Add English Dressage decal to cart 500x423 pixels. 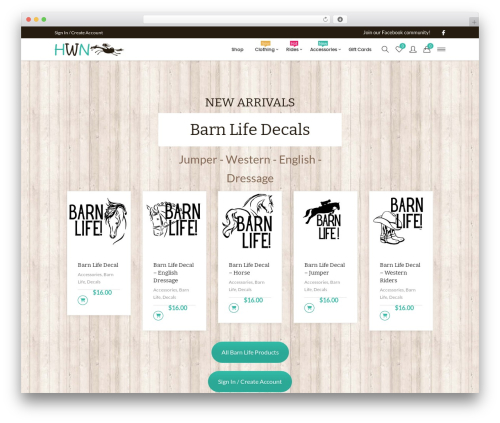pyautogui.click(x=158, y=315)
